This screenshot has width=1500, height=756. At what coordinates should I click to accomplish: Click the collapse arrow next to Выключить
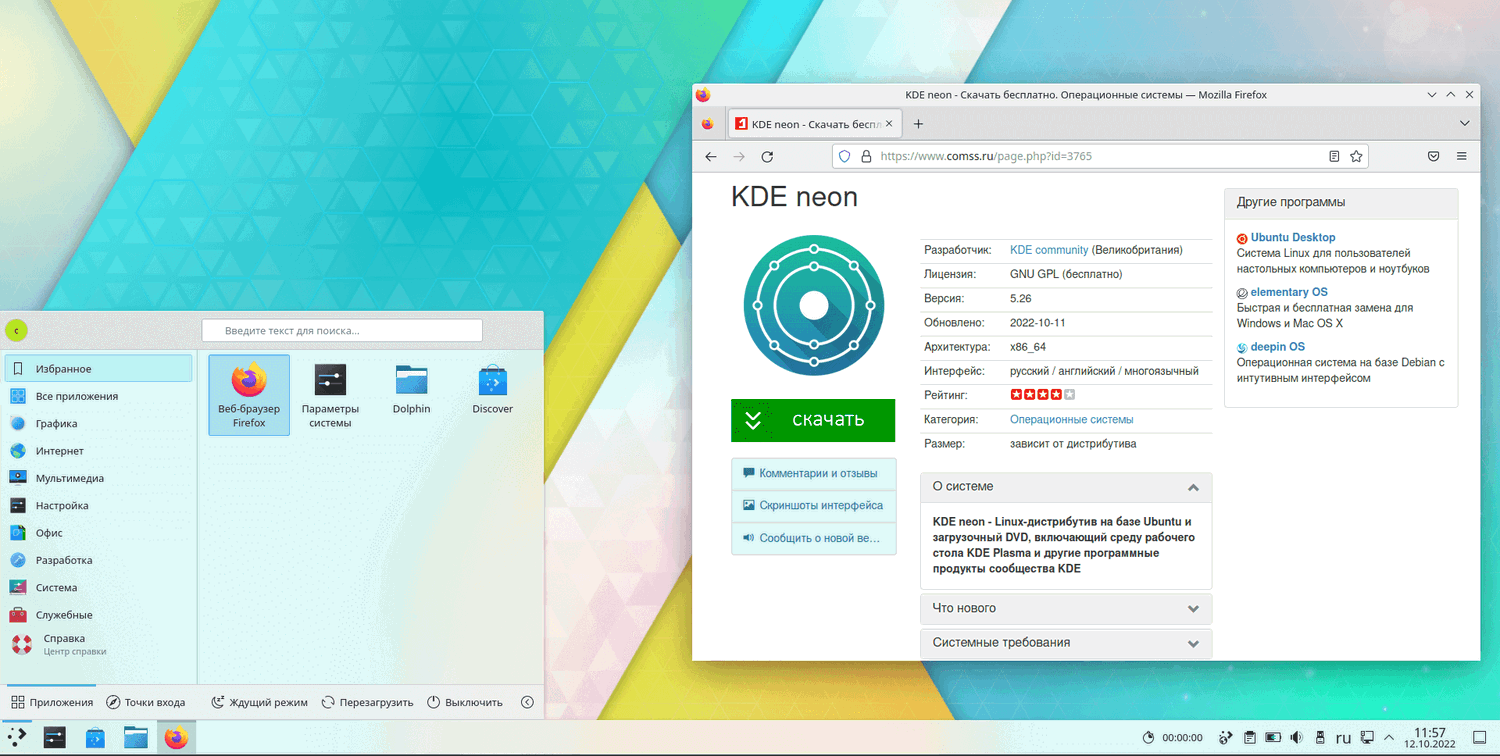pos(528,702)
